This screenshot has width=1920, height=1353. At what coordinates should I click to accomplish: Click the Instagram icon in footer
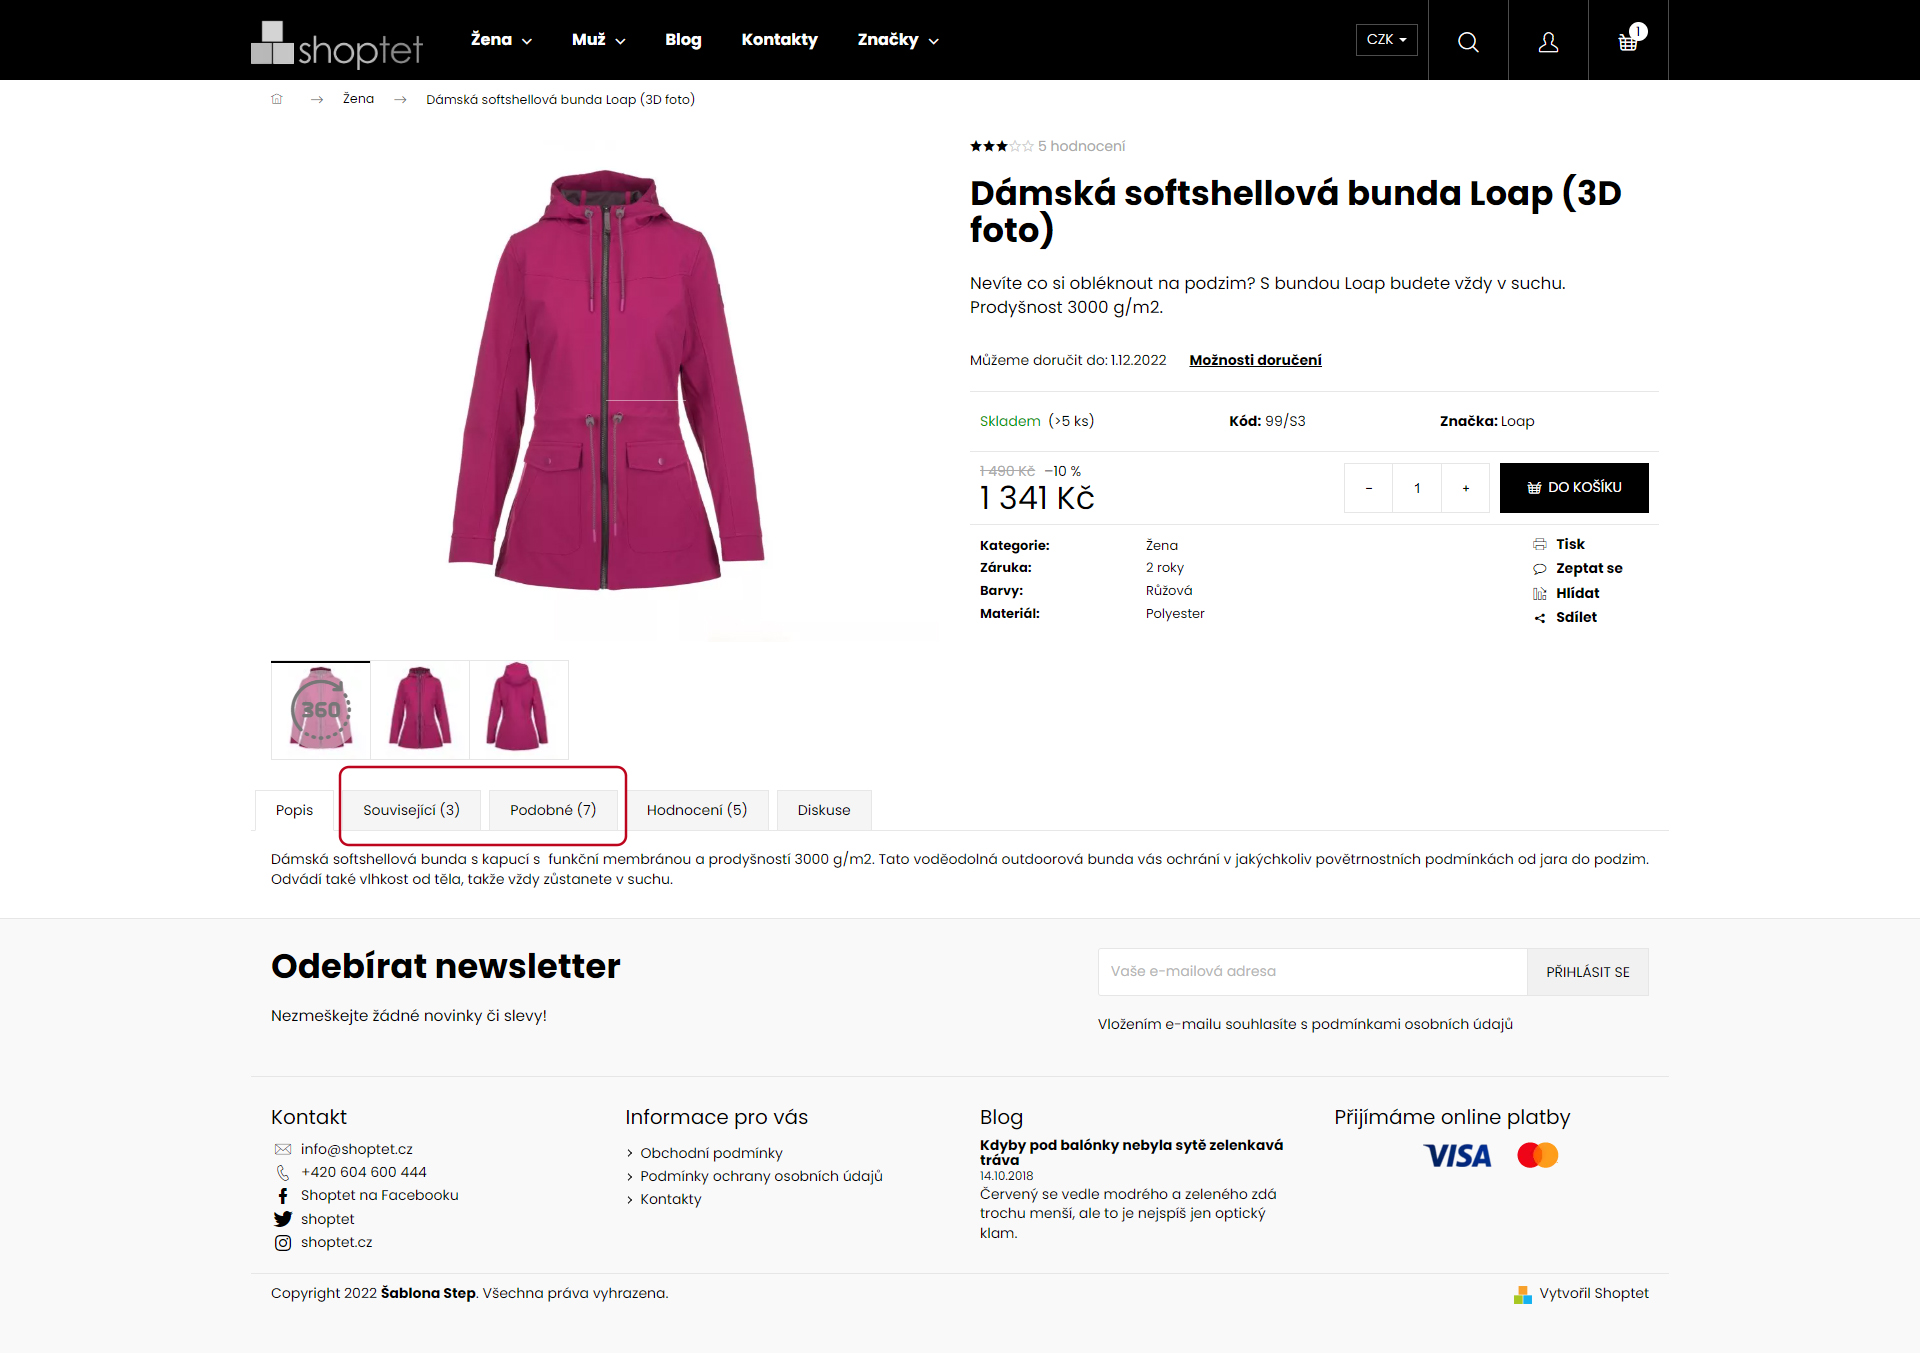[283, 1242]
